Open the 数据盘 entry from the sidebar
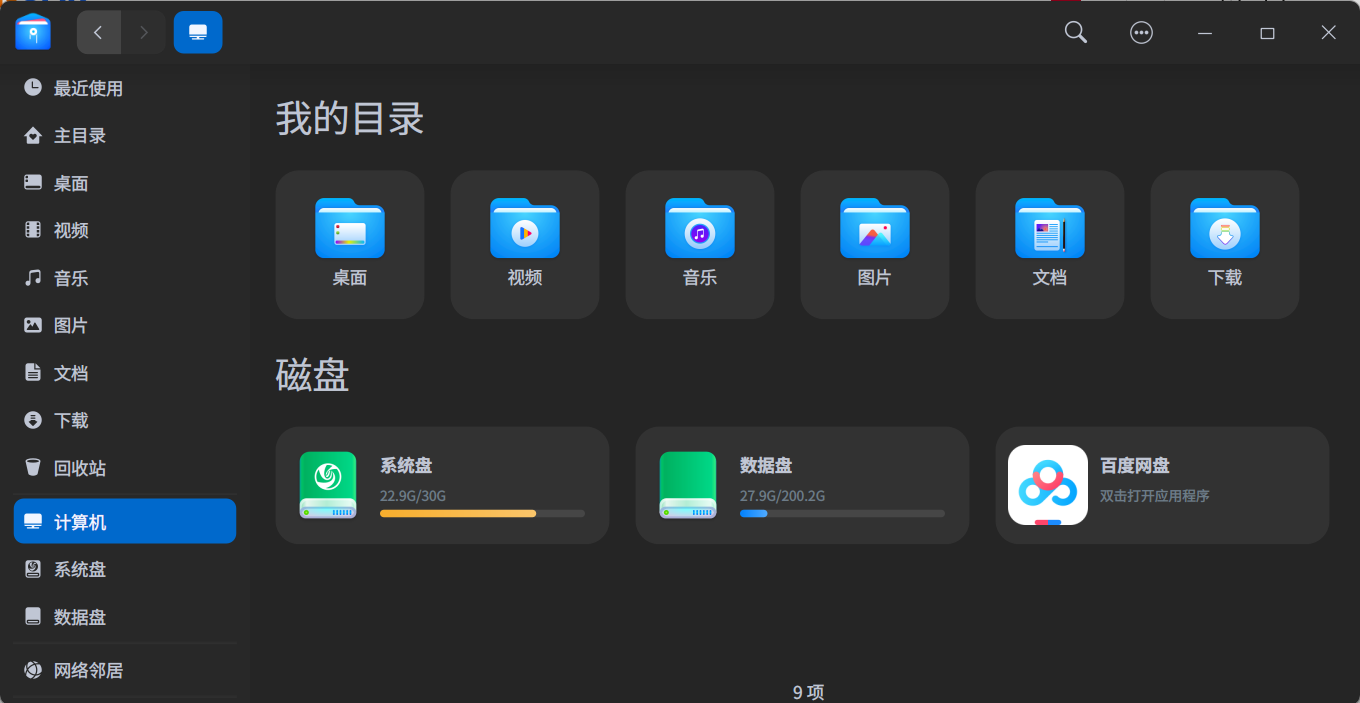1360x703 pixels. [x=80, y=617]
